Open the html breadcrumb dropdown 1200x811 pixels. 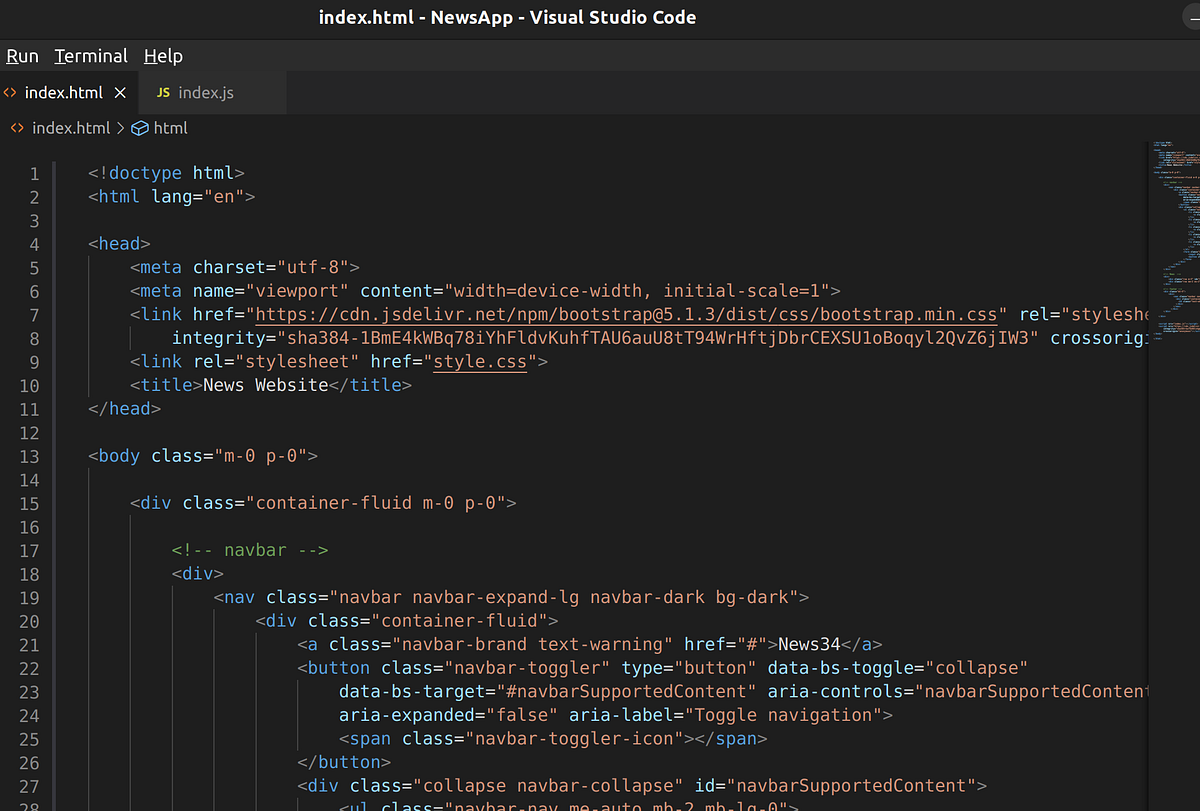pyautogui.click(x=170, y=128)
